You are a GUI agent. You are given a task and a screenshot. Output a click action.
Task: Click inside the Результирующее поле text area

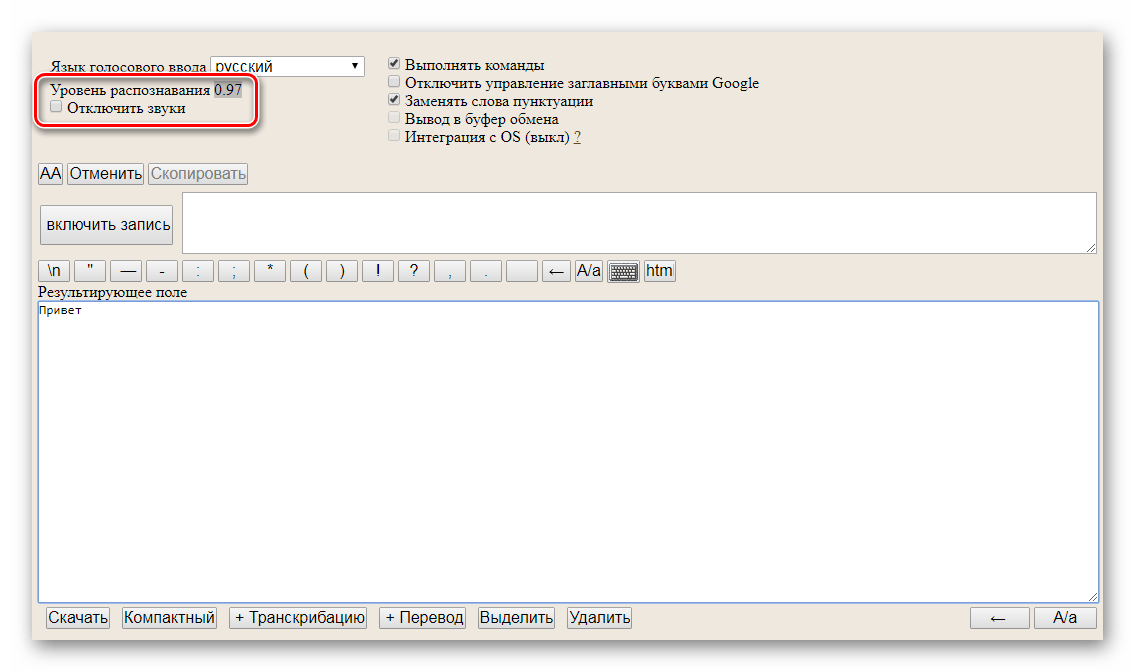pyautogui.click(x=567, y=450)
